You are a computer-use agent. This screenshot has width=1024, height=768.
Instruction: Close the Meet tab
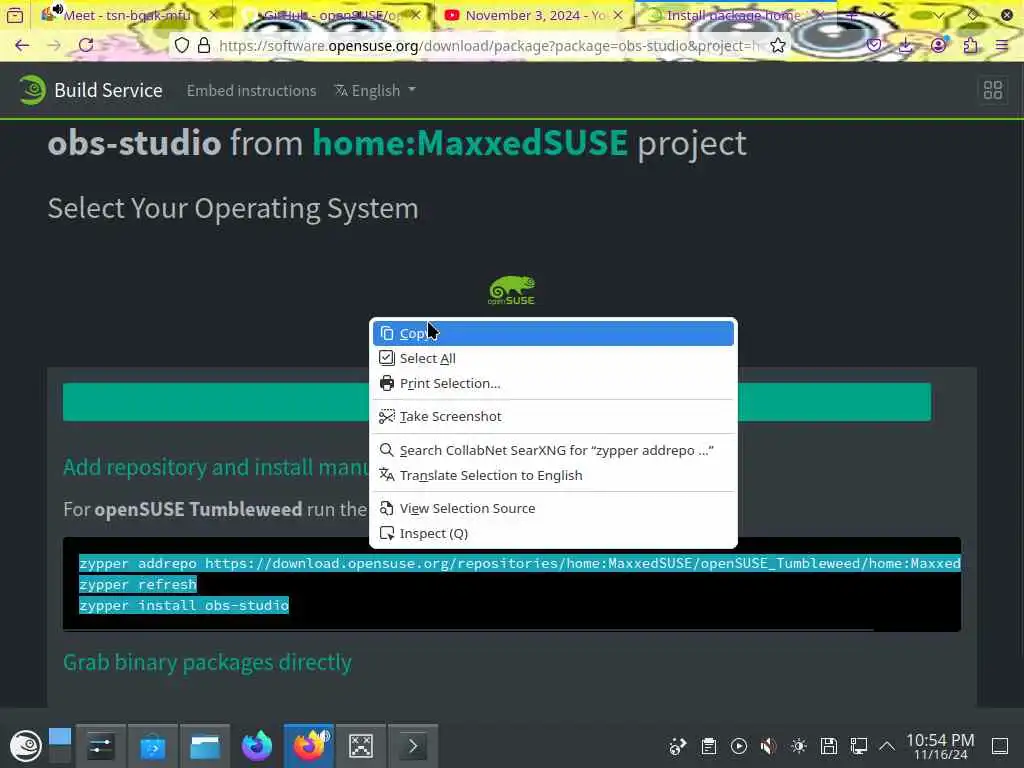(214, 15)
